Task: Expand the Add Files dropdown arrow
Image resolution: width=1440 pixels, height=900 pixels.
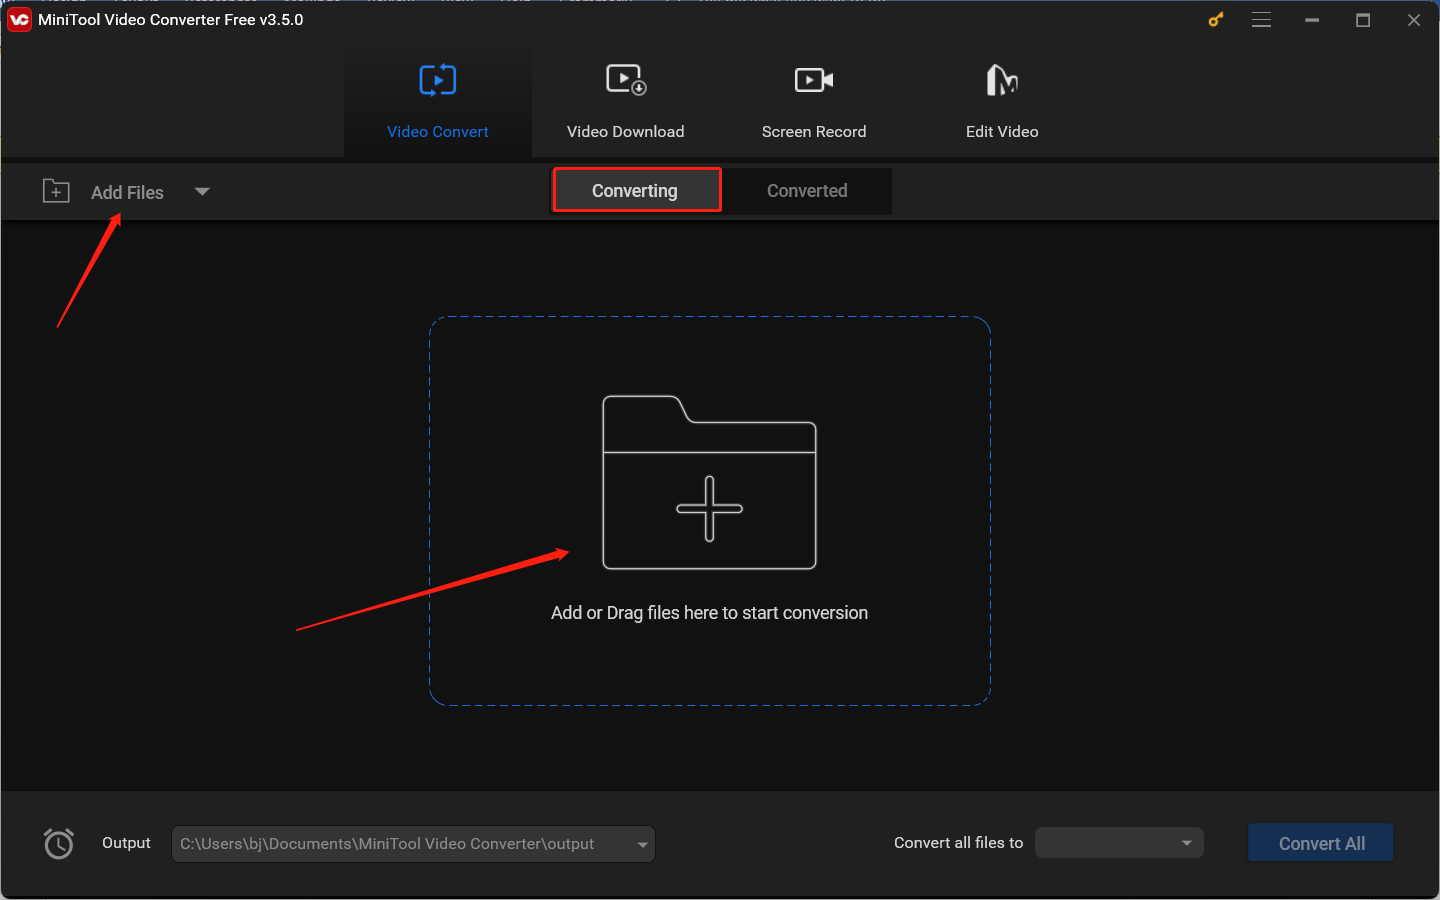Action: [202, 192]
